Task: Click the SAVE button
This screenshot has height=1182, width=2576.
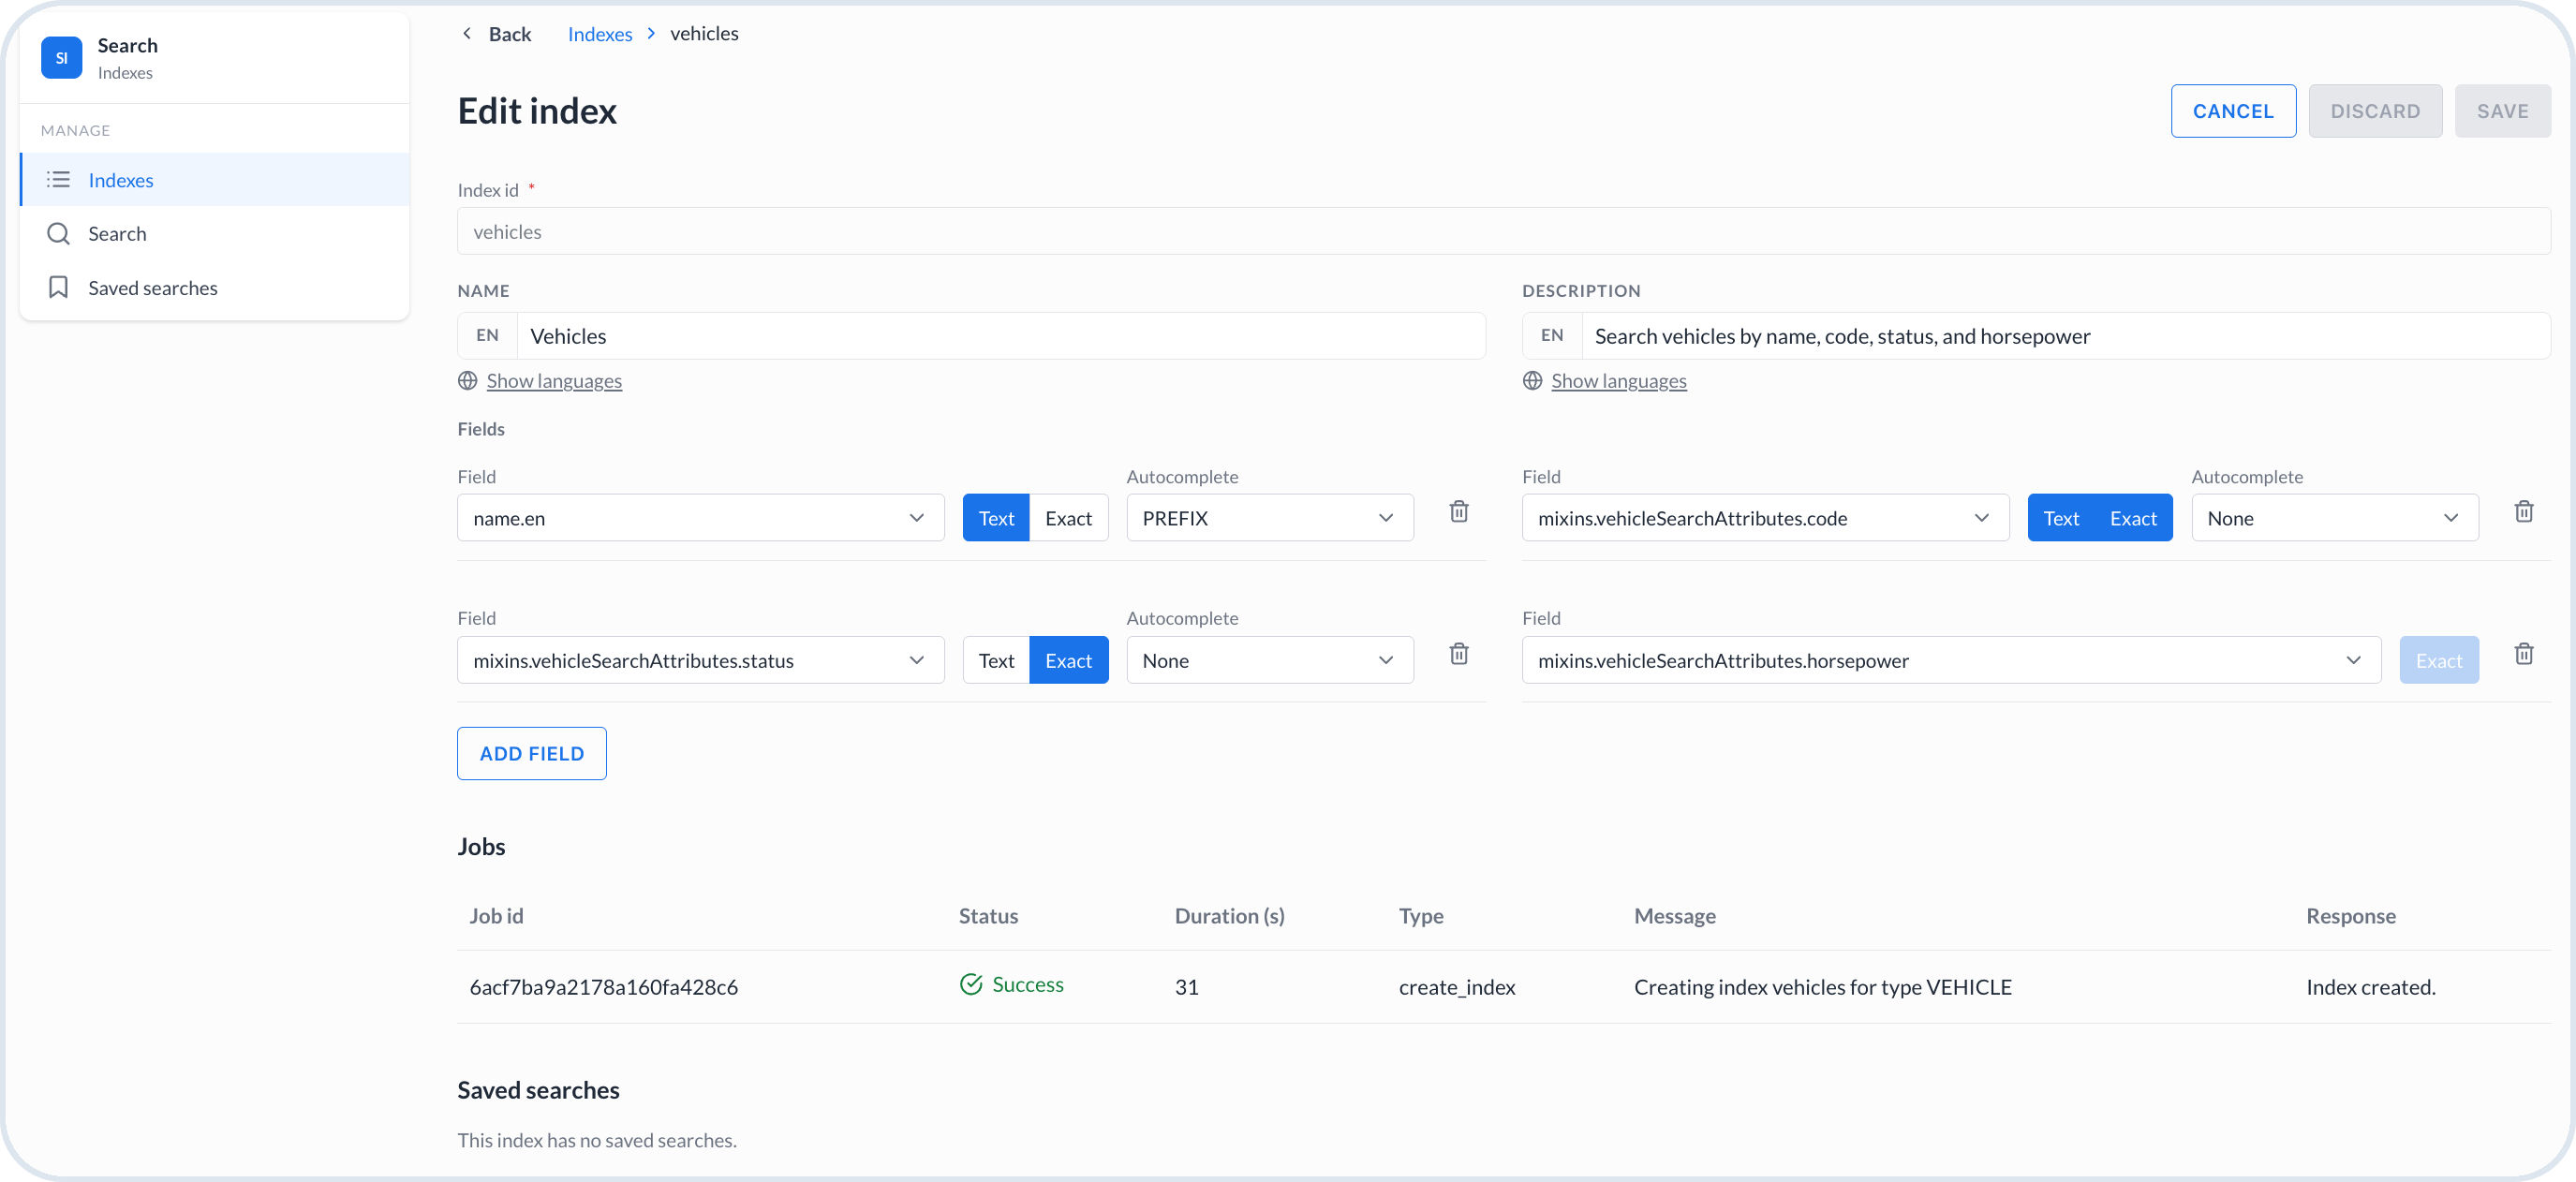Action: 2502,111
